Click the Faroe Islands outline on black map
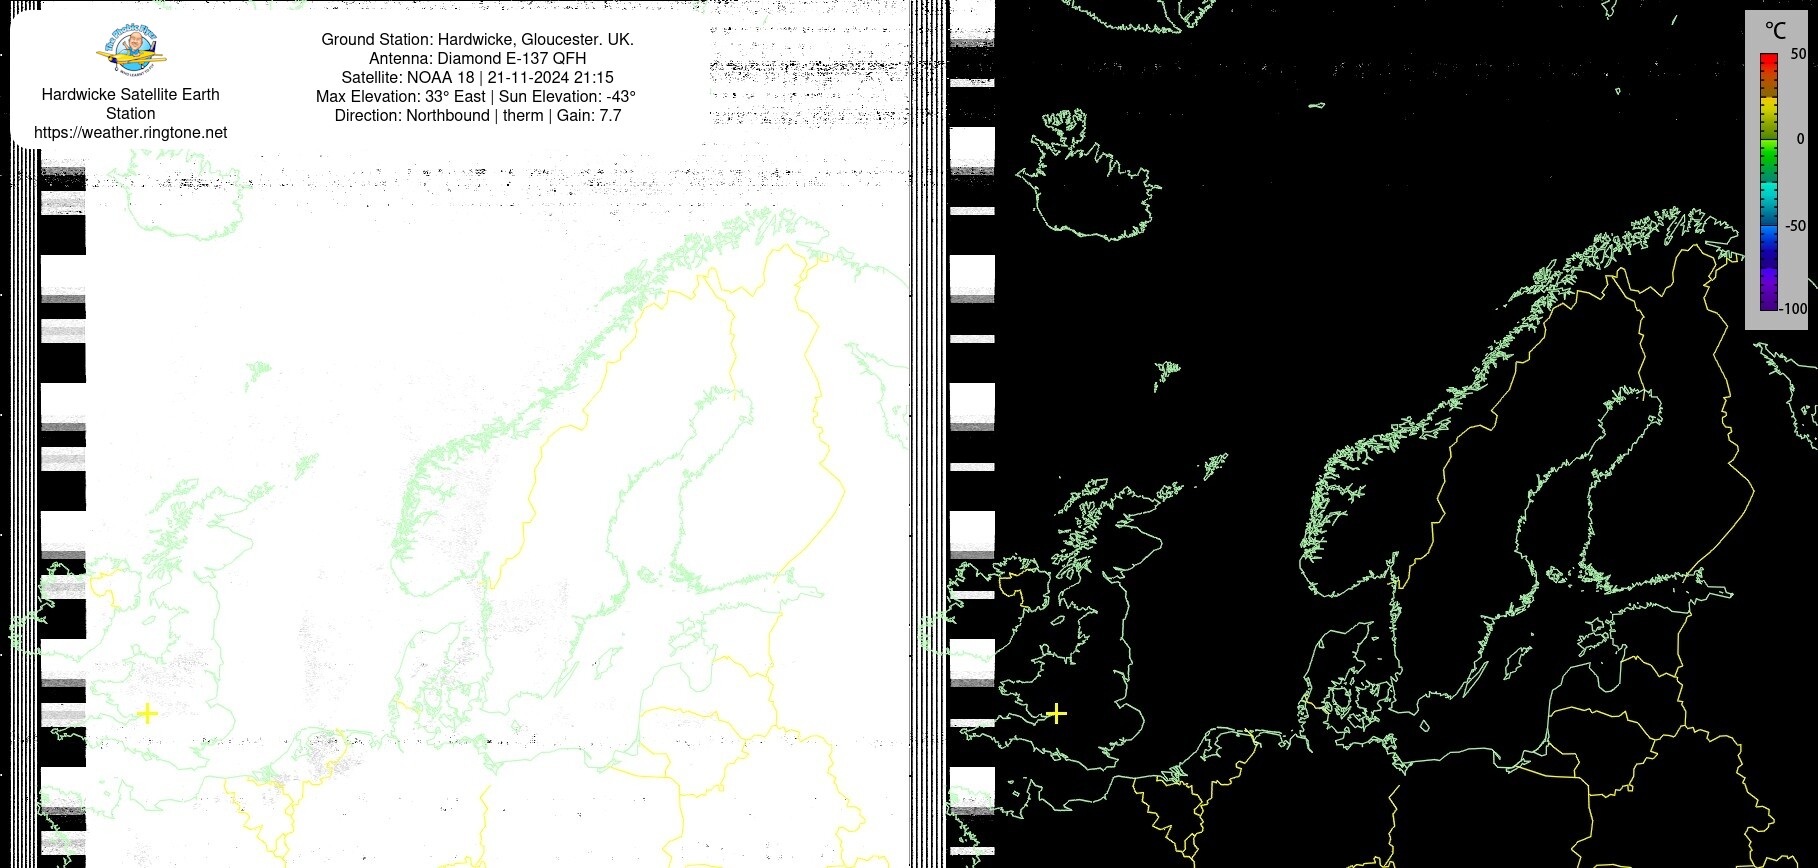1818x868 pixels. click(1166, 373)
